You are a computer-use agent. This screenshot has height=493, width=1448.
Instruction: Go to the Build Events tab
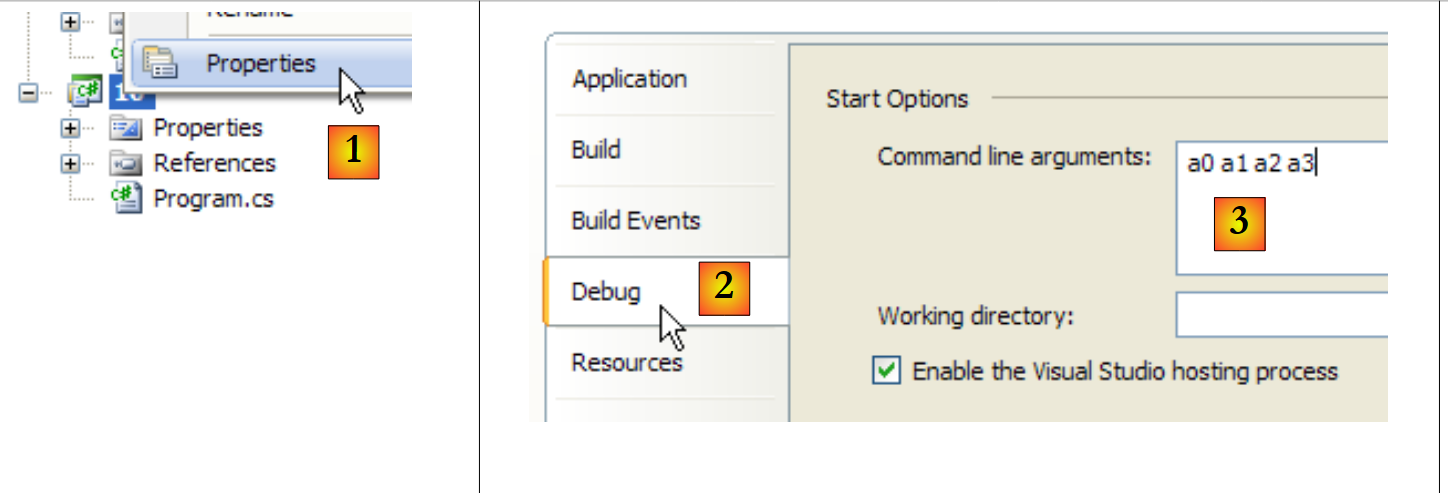tap(635, 220)
